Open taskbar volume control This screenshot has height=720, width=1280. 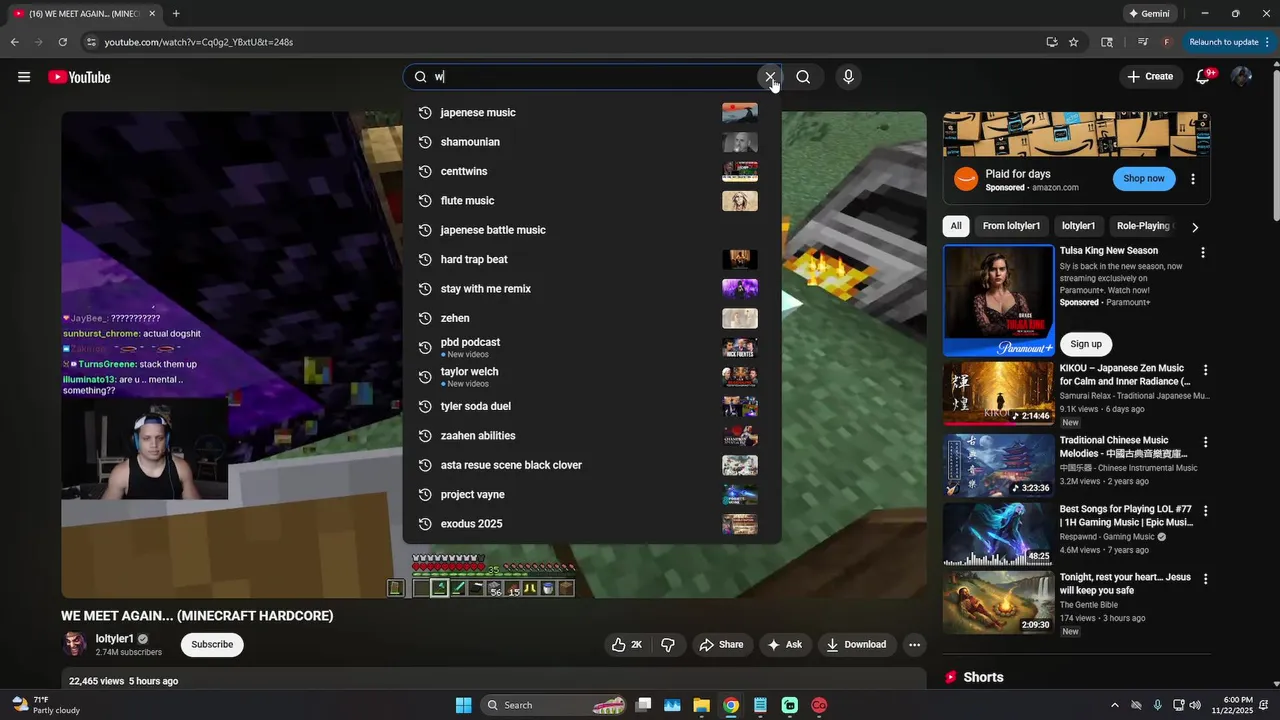click(x=1195, y=705)
